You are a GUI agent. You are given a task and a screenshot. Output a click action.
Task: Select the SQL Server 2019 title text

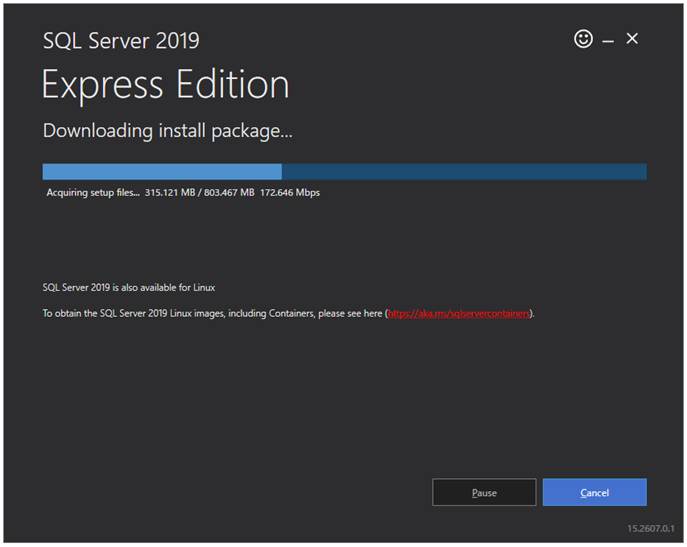pyautogui.click(x=121, y=41)
